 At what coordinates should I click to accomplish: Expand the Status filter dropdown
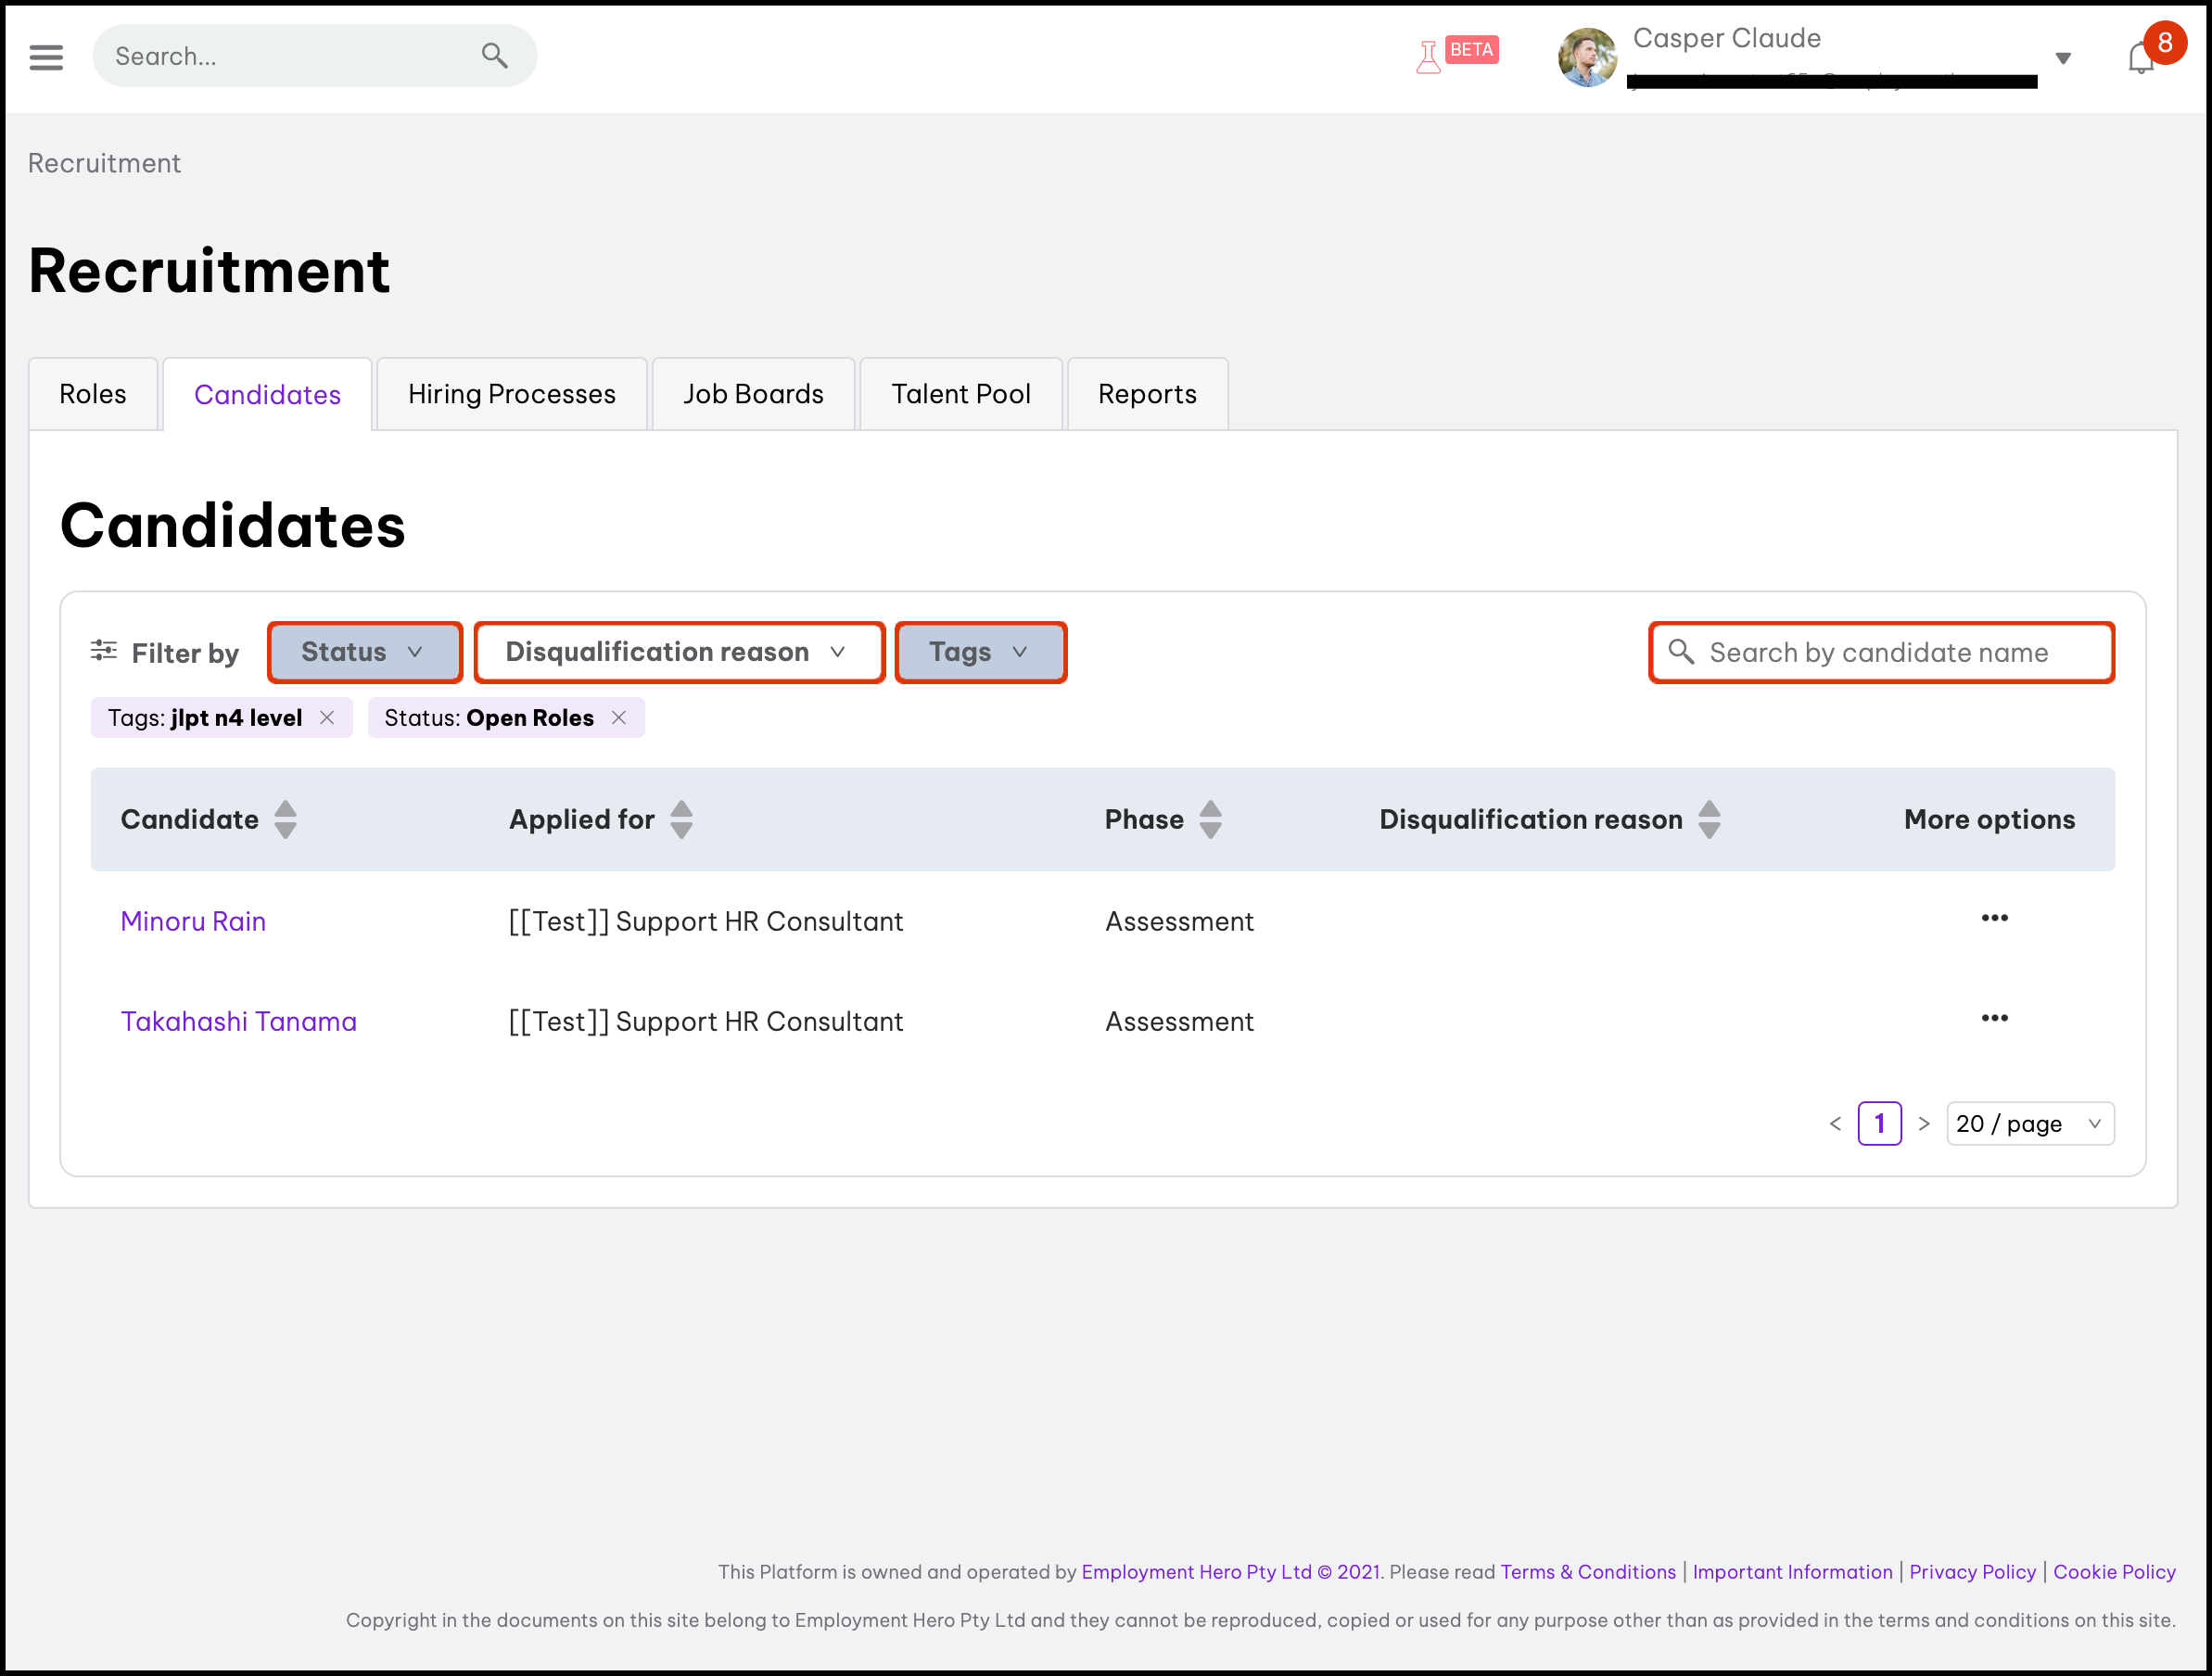(364, 652)
